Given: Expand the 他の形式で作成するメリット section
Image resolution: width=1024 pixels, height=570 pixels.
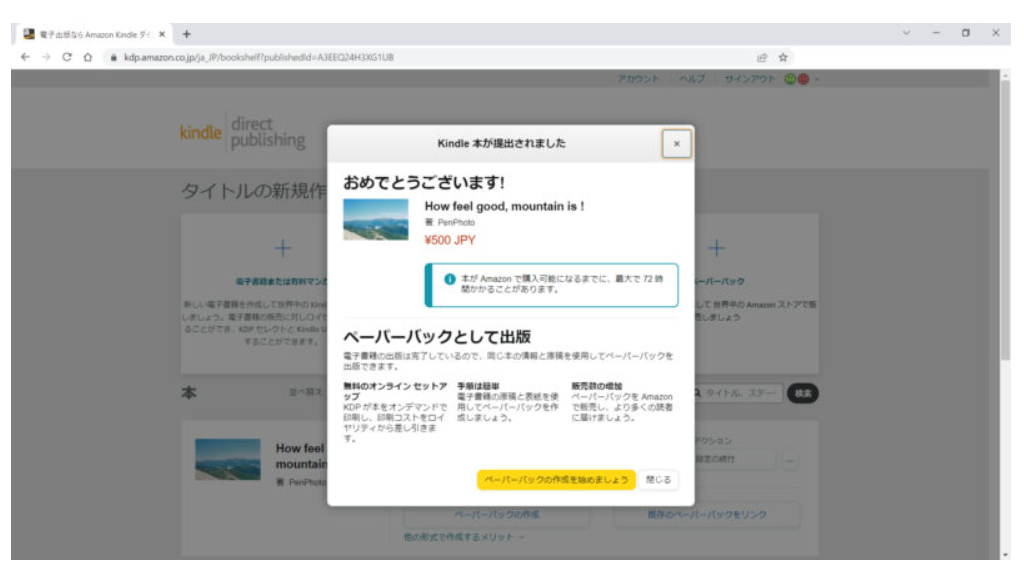Looking at the screenshot, I should click(463, 537).
